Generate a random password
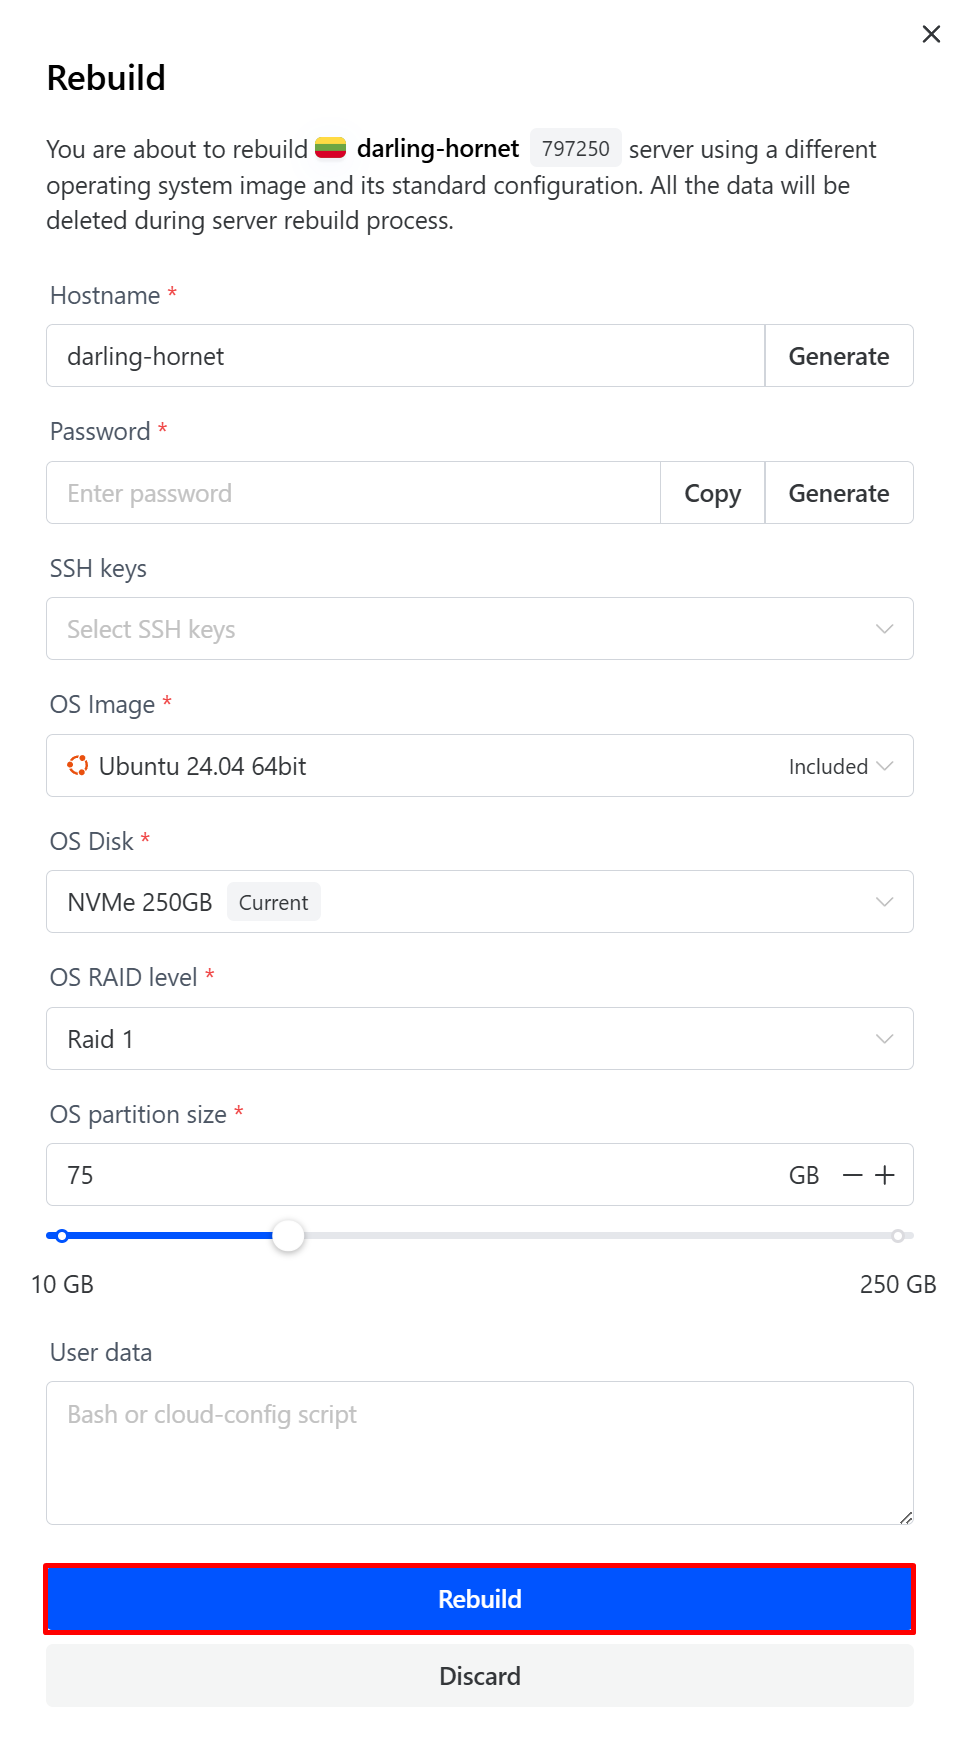 (838, 493)
